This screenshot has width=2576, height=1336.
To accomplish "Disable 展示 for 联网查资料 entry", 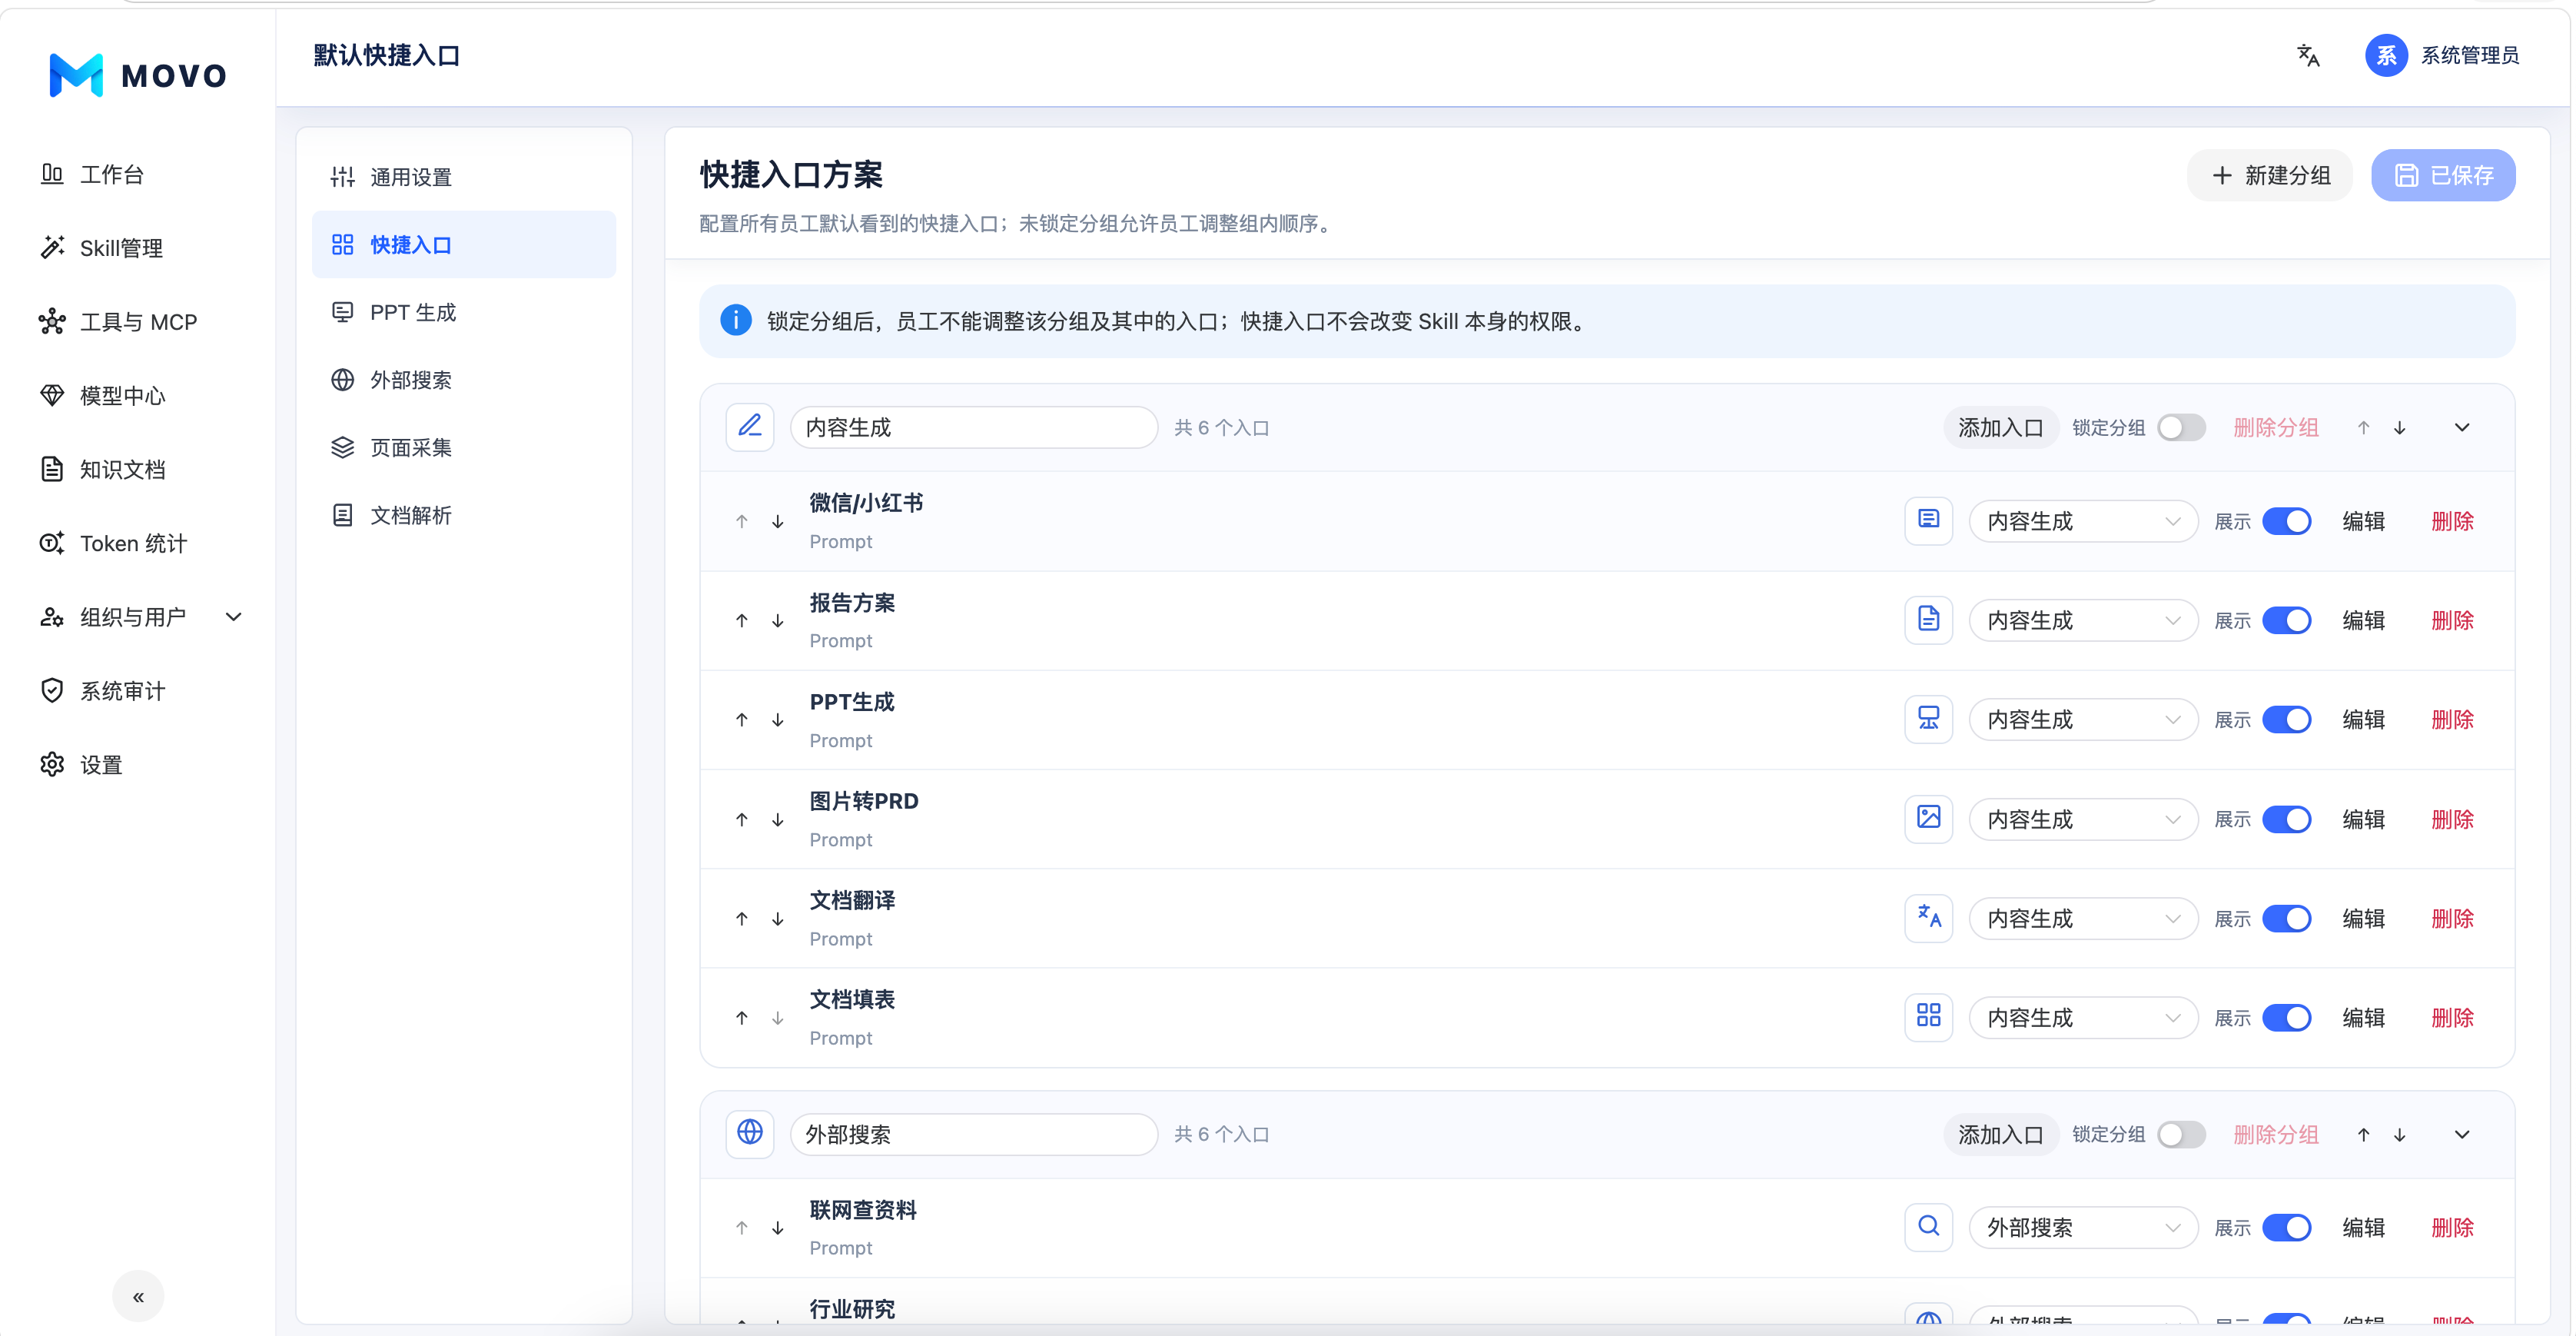I will click(2286, 1227).
